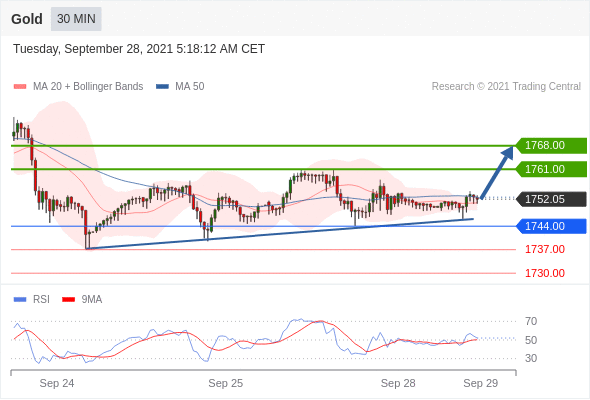Select the Gold instrument title
Image resolution: width=590 pixels, height=400 pixels.
(x=27, y=19)
